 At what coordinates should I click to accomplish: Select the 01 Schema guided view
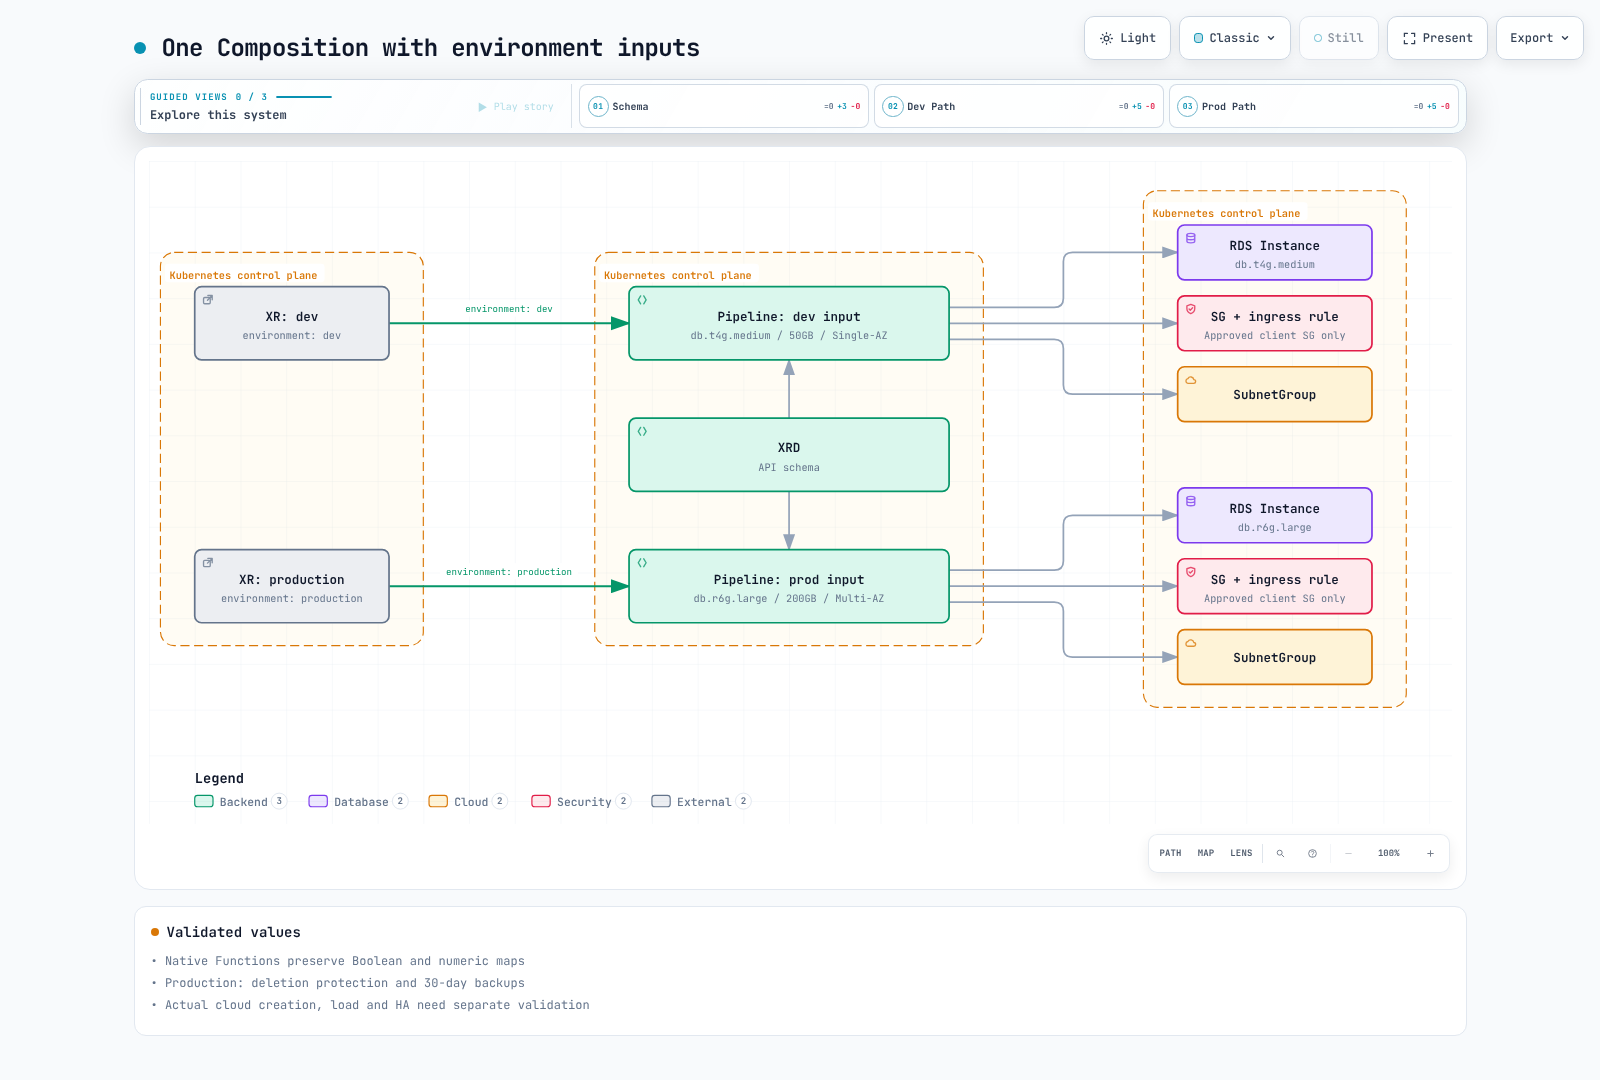pos(724,106)
